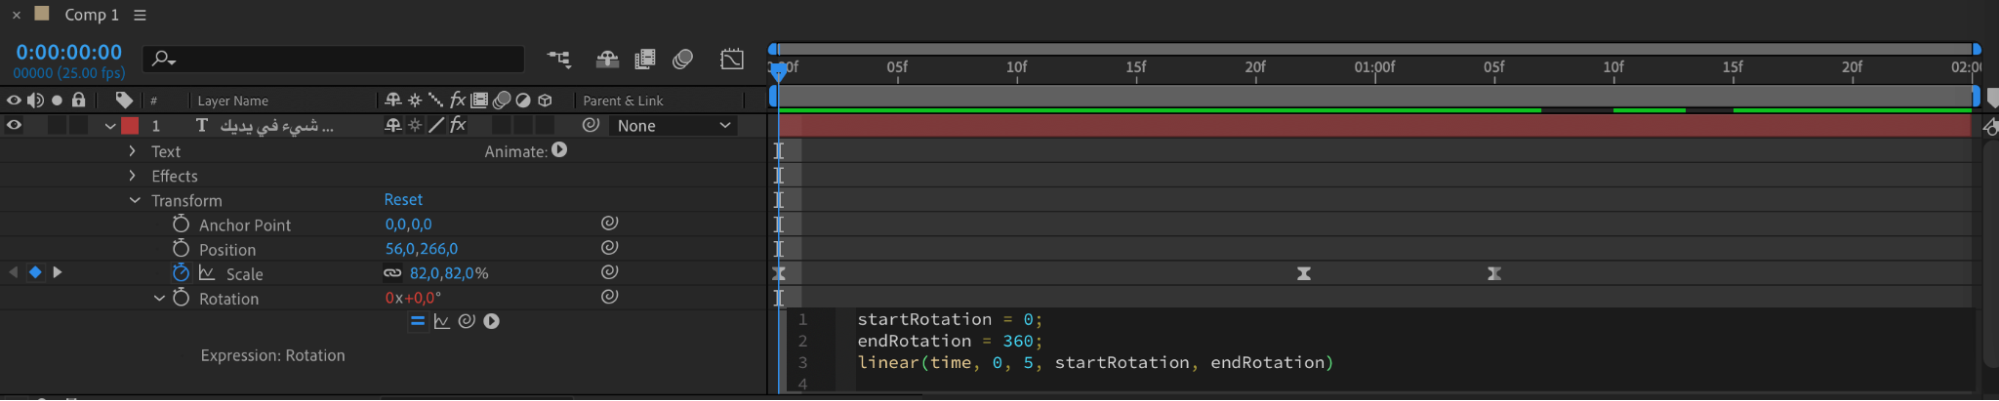Open the Parent None dropdown

tap(674, 126)
